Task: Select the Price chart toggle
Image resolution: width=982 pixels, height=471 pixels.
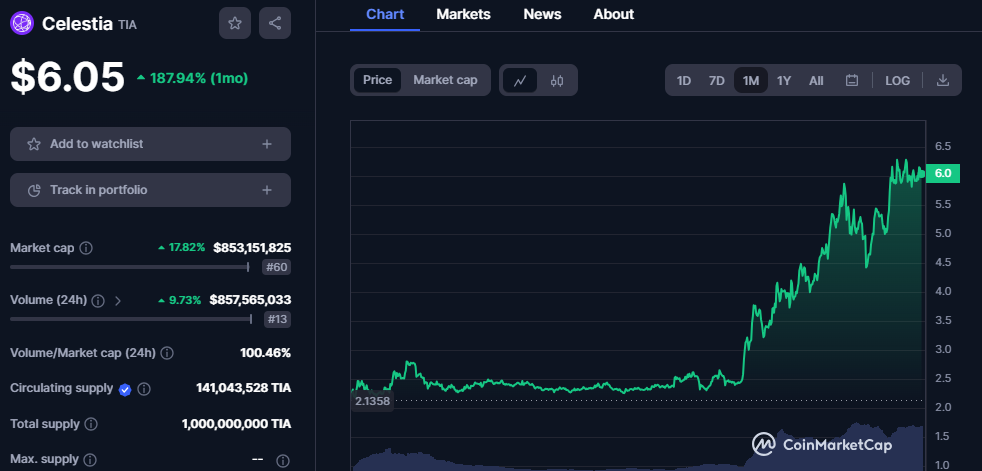Action: click(x=377, y=80)
